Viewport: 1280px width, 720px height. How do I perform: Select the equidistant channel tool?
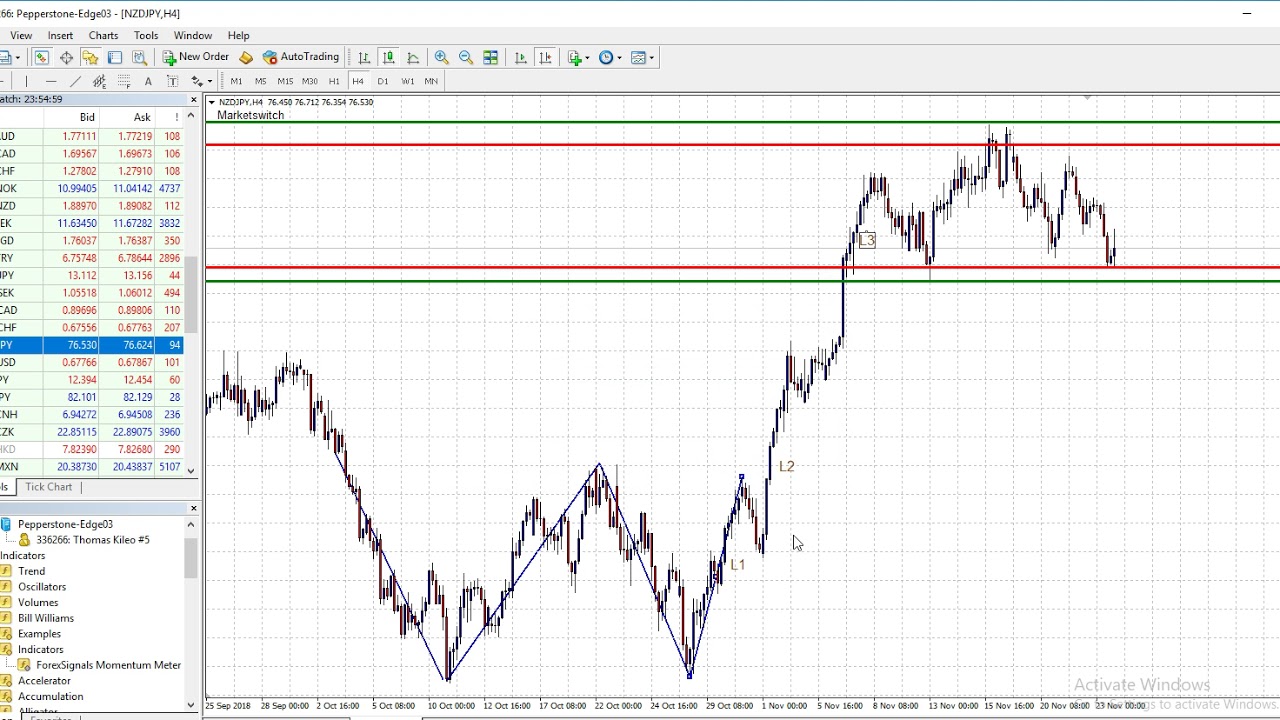(99, 81)
